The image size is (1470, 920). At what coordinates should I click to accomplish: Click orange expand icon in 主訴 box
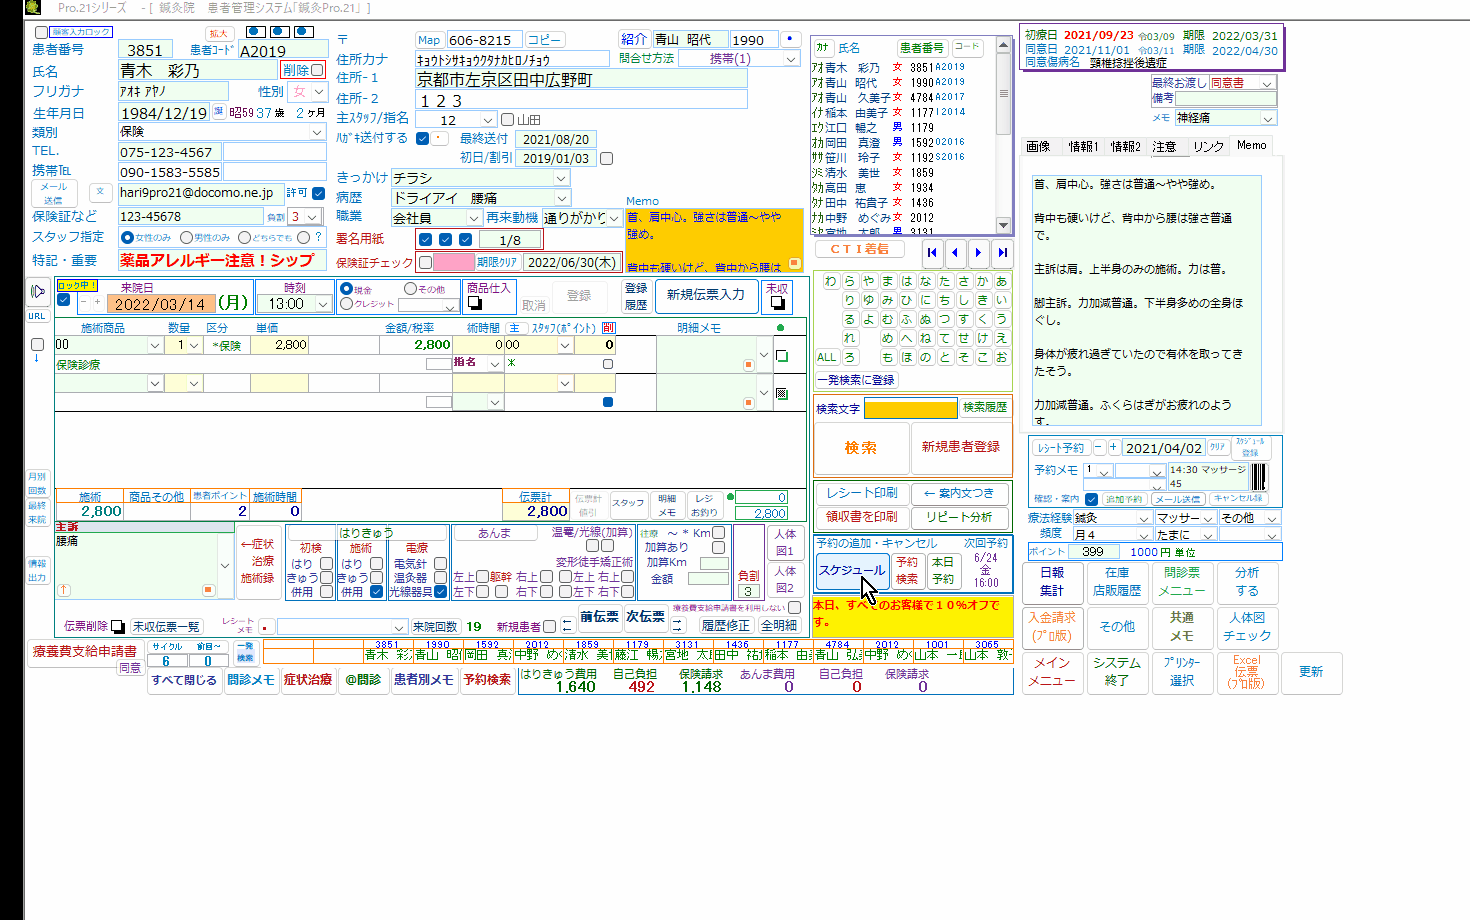208,590
